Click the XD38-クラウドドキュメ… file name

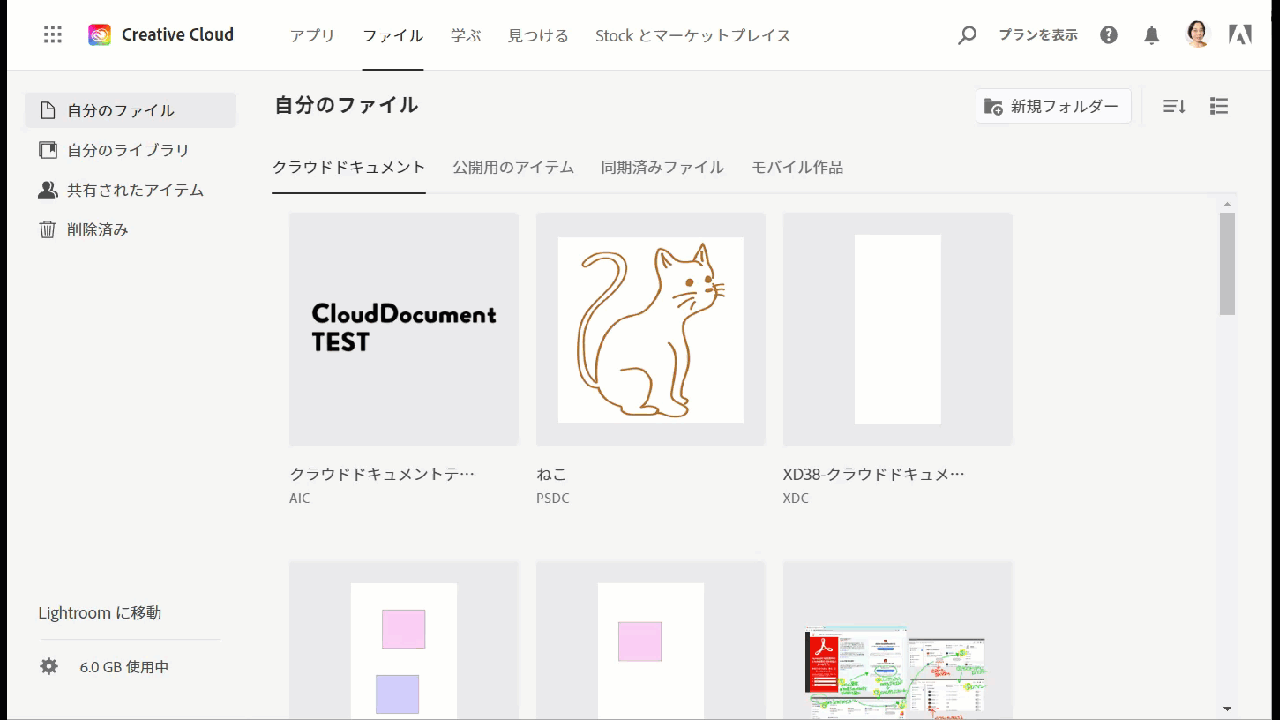click(874, 474)
